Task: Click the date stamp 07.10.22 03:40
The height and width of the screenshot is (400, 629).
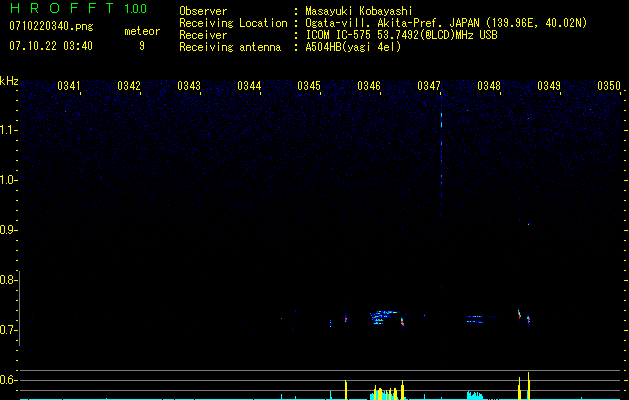Action: pos(51,46)
